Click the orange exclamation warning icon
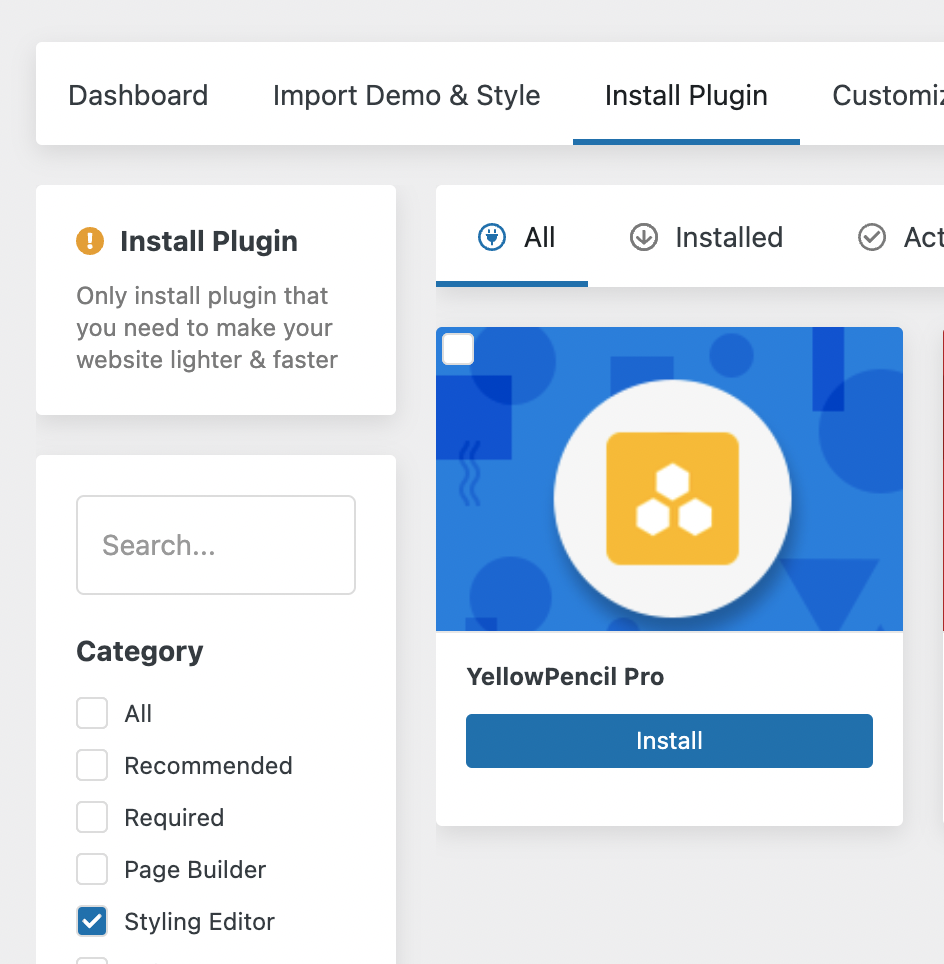Image resolution: width=944 pixels, height=964 pixels. [x=90, y=241]
